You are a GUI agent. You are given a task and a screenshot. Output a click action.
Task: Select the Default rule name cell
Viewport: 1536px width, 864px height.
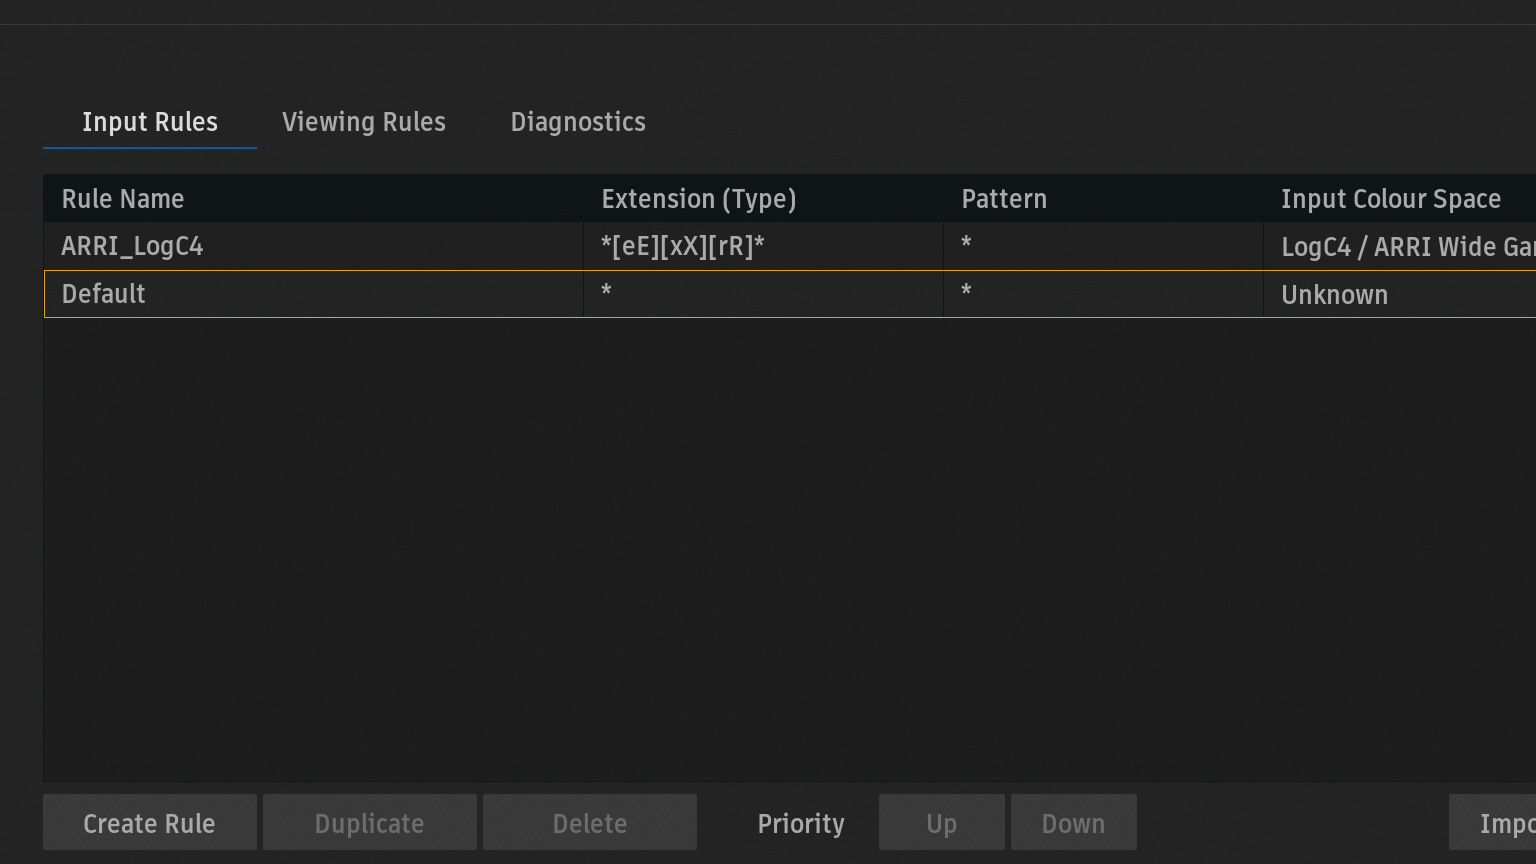[104, 294]
